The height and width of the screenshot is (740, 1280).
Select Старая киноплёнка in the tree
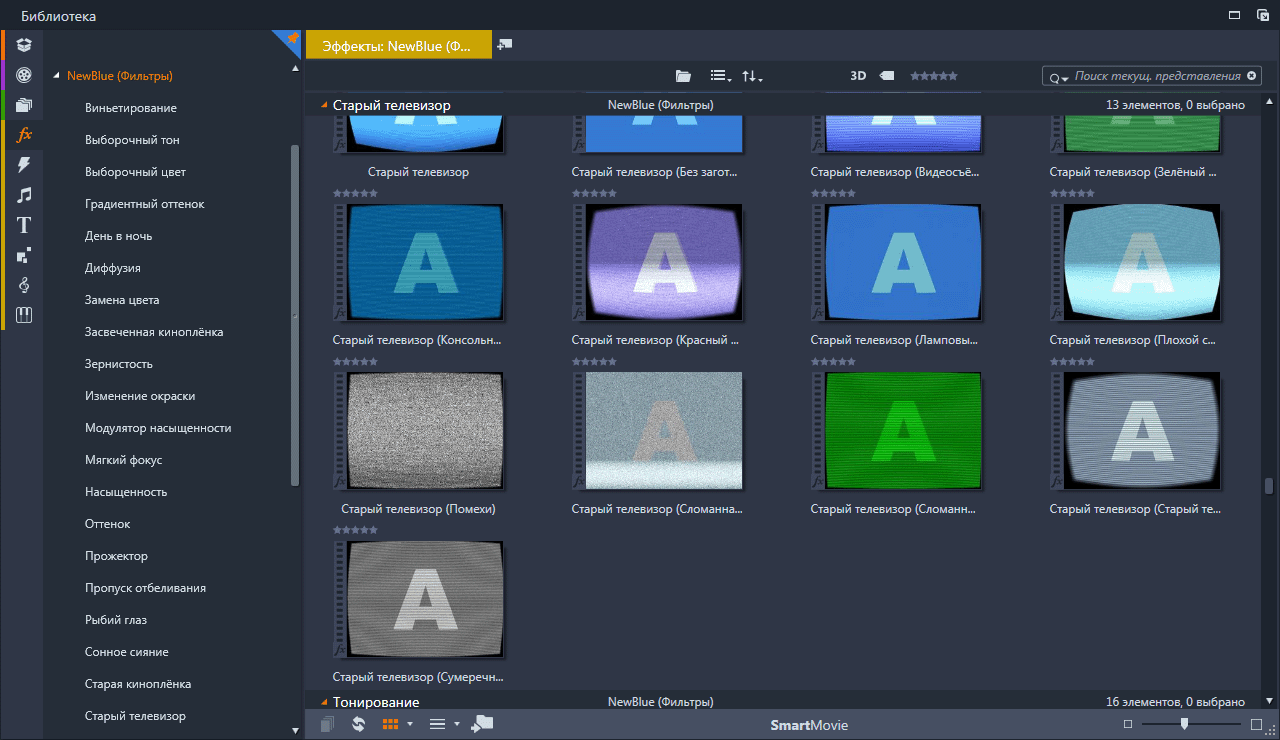(138, 684)
